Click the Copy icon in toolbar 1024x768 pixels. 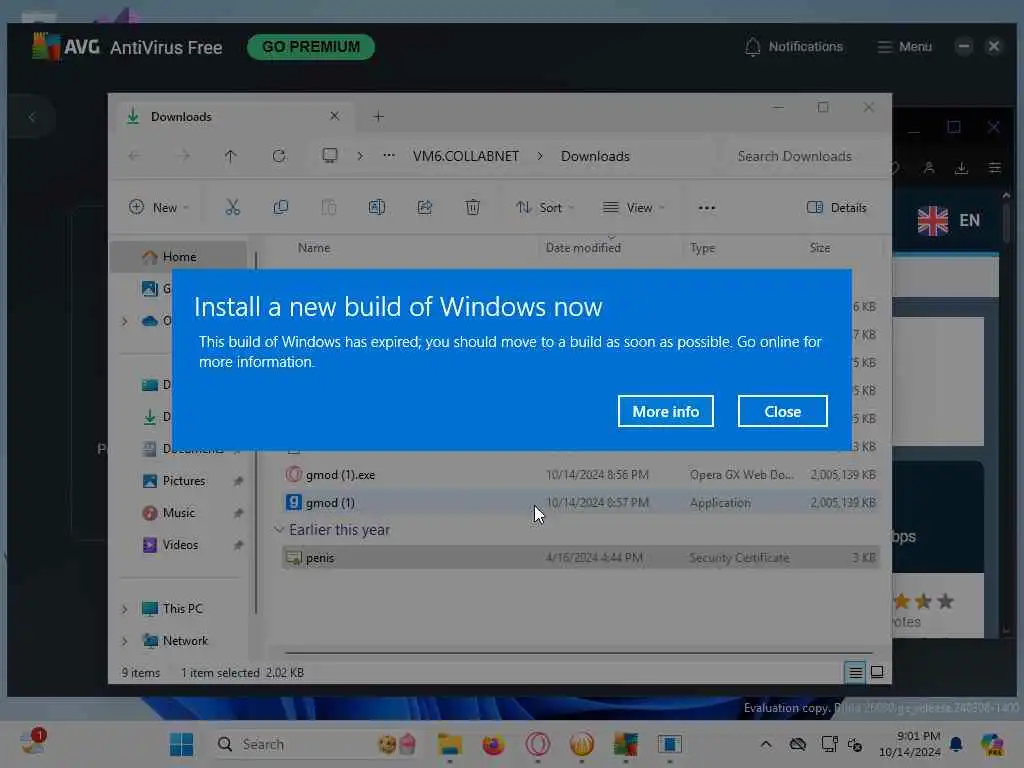tap(281, 208)
